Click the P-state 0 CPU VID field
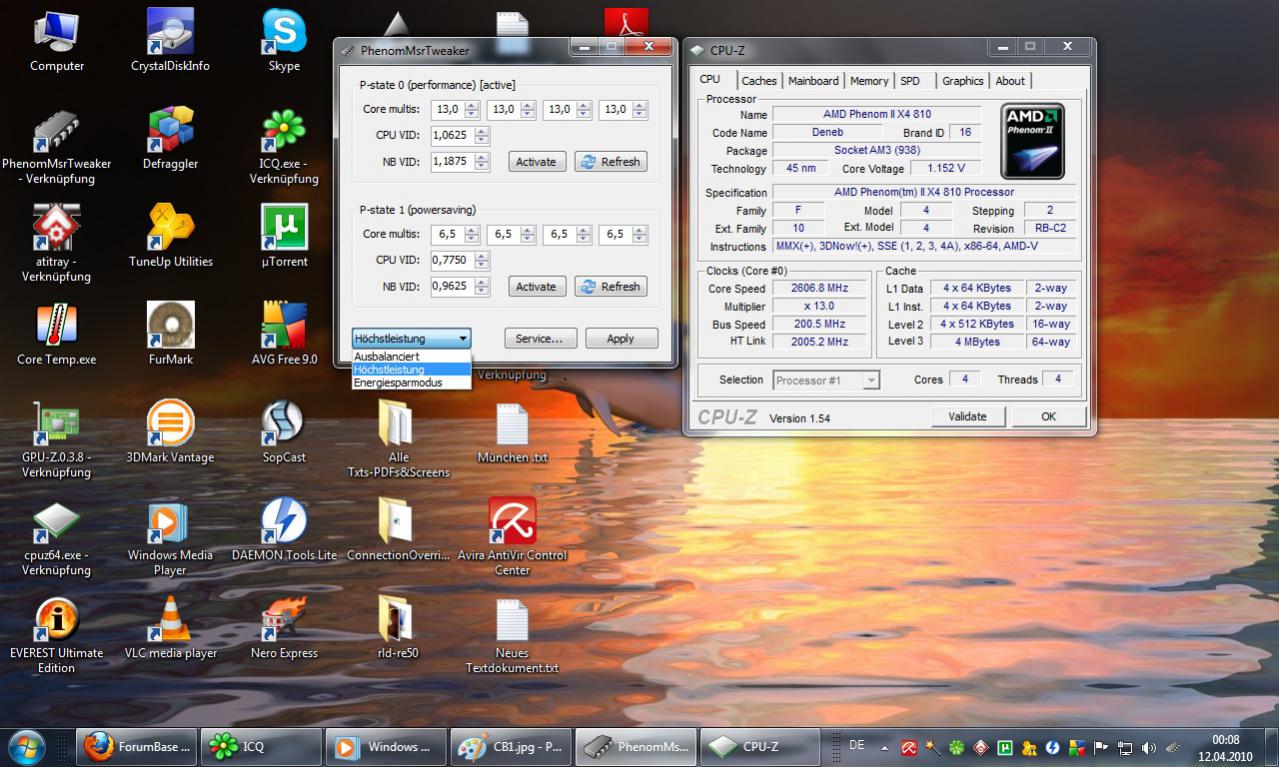1279x767 pixels. 452,135
